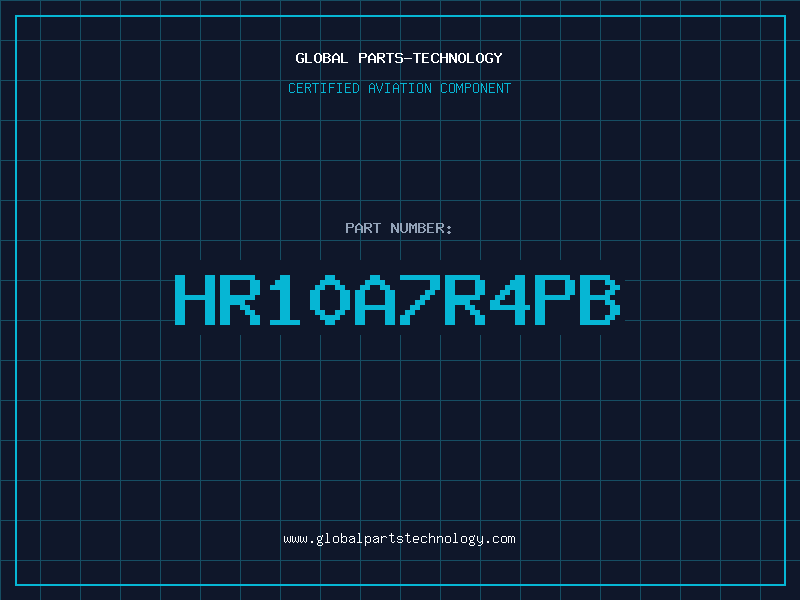Click the 'CERTIFIED AVIATION COMPONENT' subtitle

399,88
